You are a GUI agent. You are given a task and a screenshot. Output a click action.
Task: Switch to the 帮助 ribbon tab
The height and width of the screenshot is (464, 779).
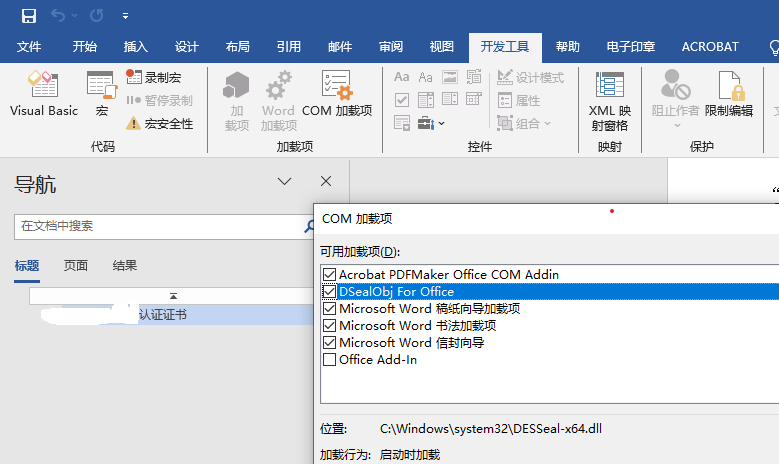click(568, 47)
